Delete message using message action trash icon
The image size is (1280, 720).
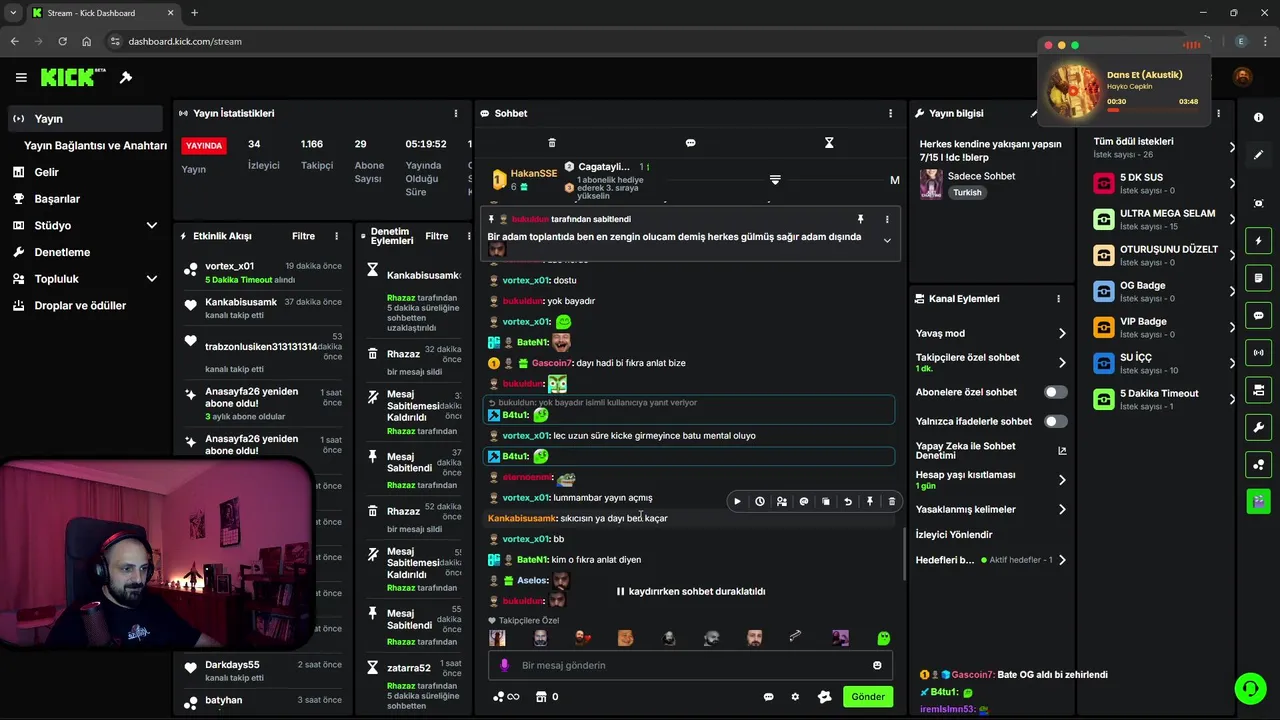point(892,502)
